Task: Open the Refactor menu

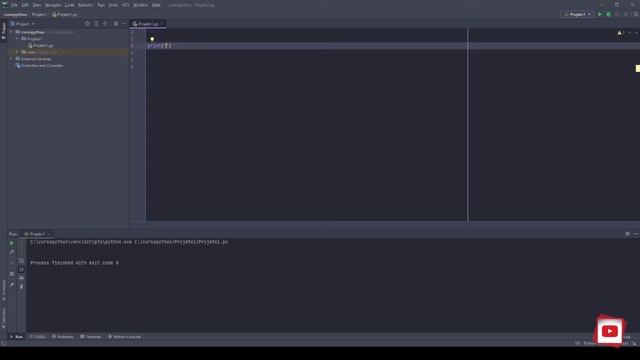Action: [86, 5]
